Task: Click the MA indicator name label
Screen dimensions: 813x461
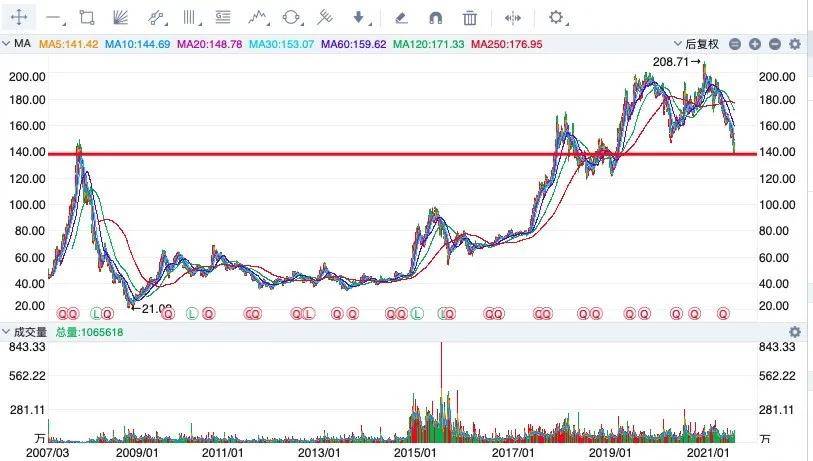Action: [x=22, y=44]
